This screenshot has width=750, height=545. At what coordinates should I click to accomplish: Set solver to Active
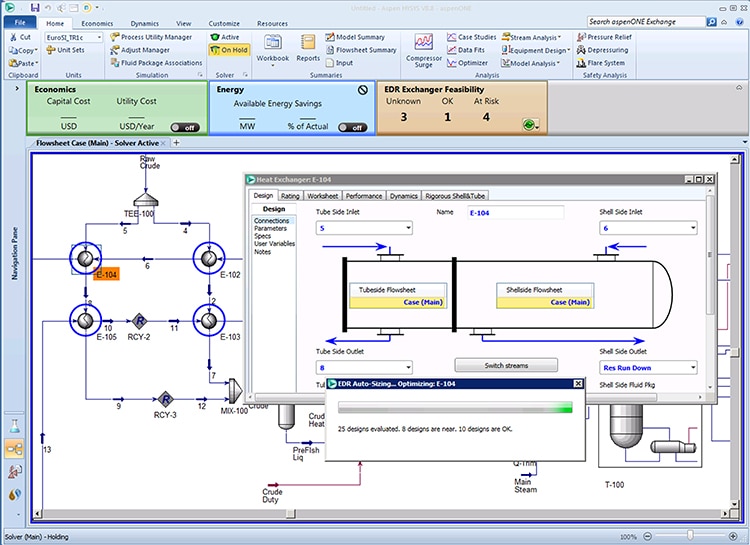tap(225, 37)
